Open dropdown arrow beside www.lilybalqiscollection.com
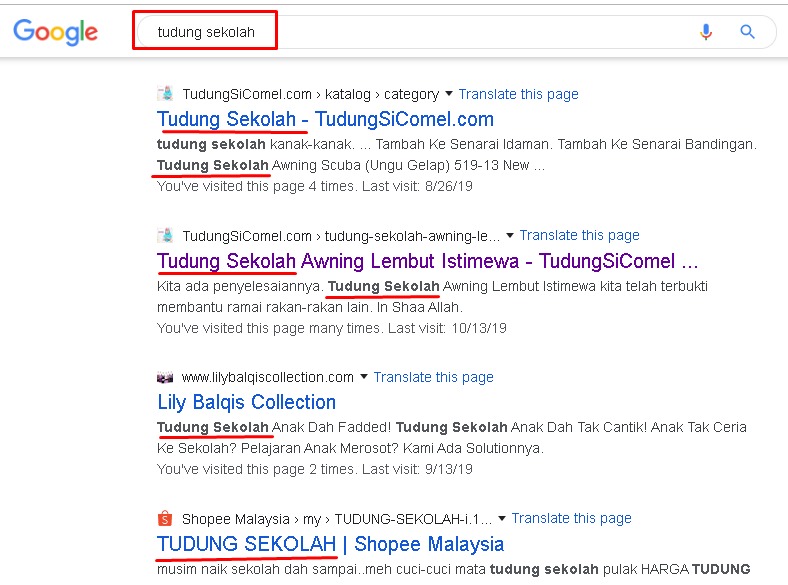788x585 pixels. [364, 376]
